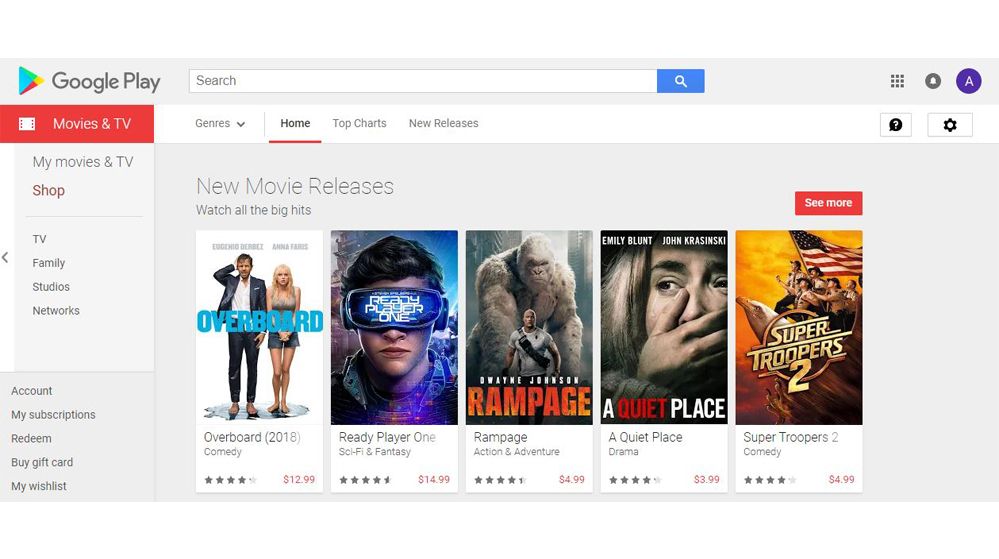Screen dimensions: 999x559
Task: Click the See more button
Action: coord(828,203)
